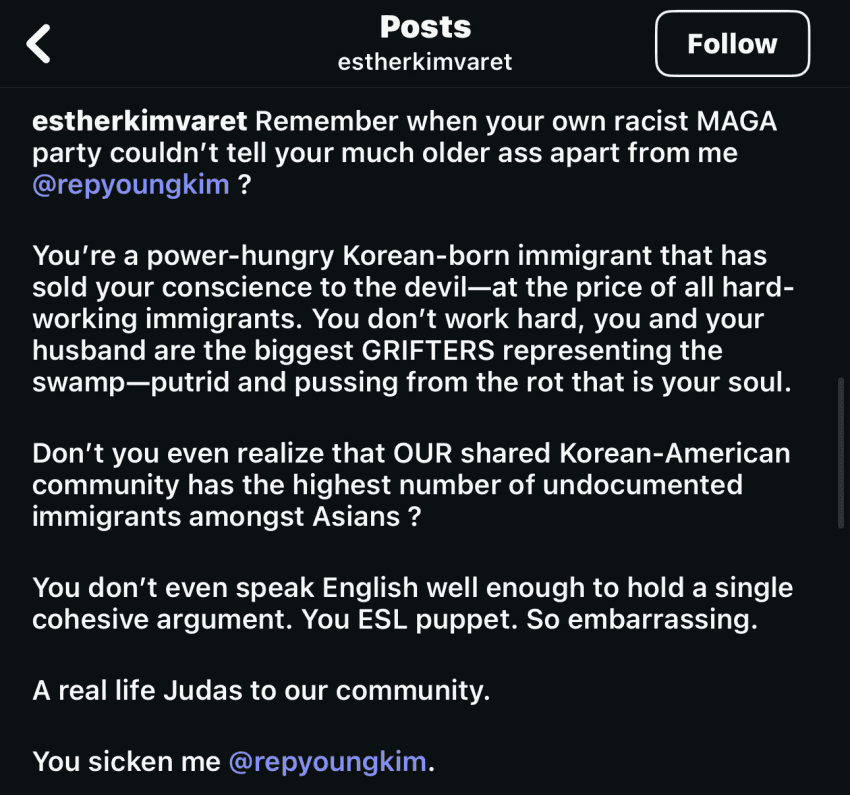Open the @repyoungkim mention after 'You sicken me'
Viewport: 850px width, 795px height.
coord(327,761)
